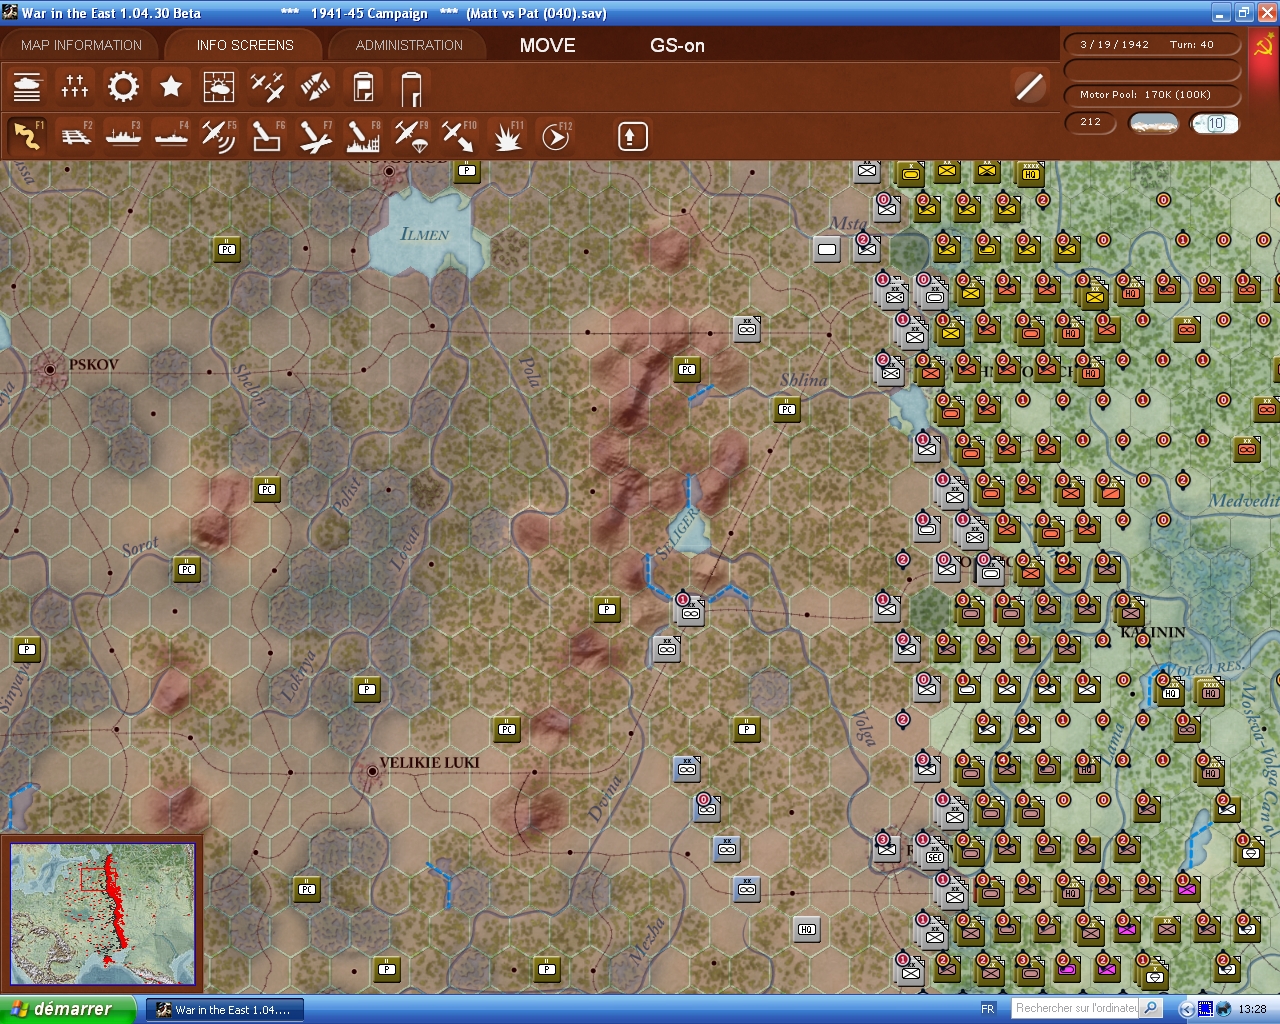Open the weather map icon
The height and width of the screenshot is (1024, 1280).
click(x=219, y=87)
